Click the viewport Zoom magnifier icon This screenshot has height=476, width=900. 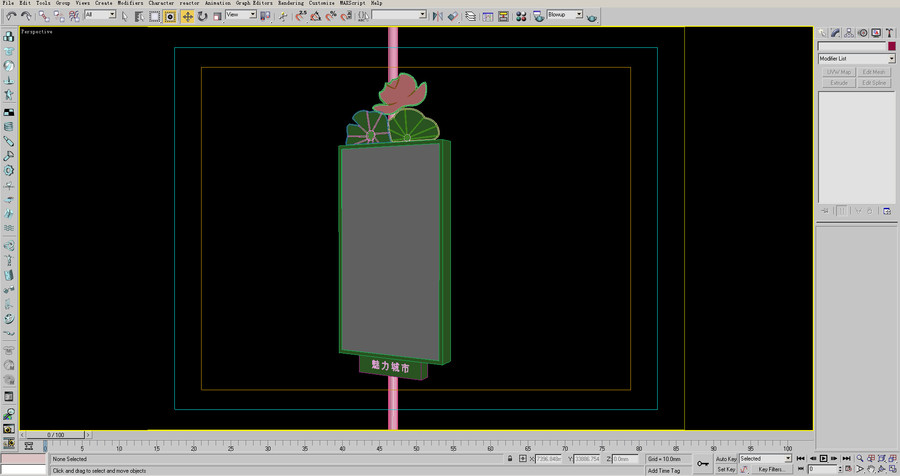tap(860, 458)
